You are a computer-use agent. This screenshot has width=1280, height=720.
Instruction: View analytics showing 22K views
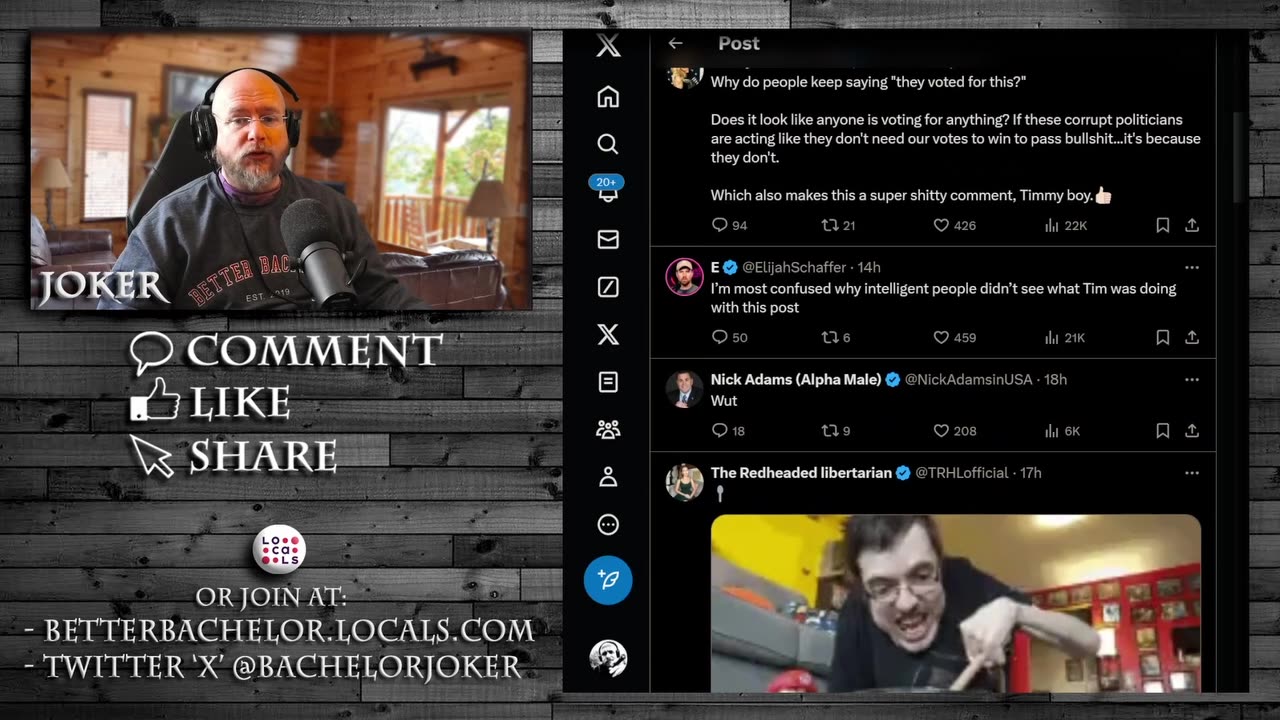[x=1065, y=226]
